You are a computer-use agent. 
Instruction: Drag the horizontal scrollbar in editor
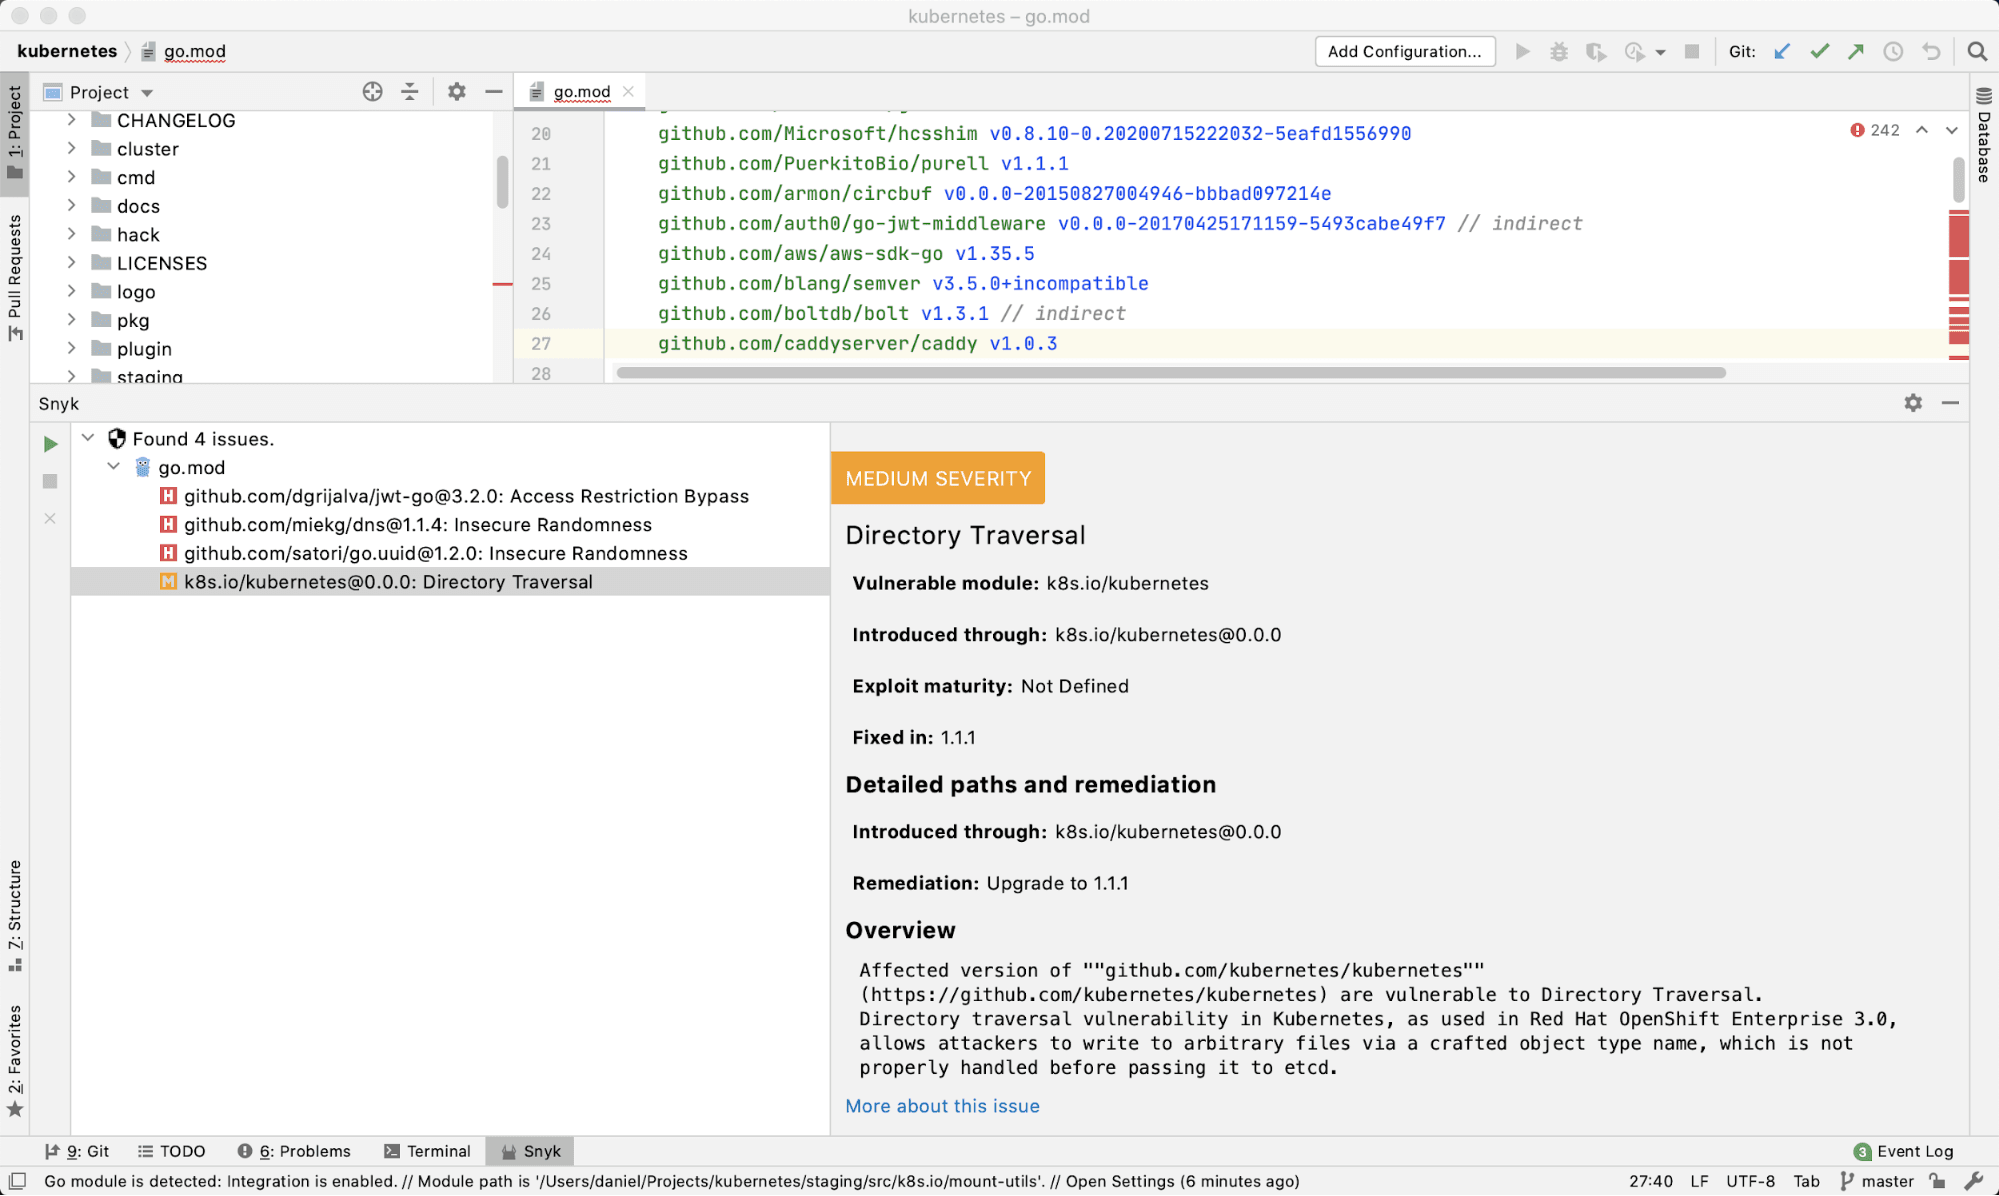point(1168,372)
